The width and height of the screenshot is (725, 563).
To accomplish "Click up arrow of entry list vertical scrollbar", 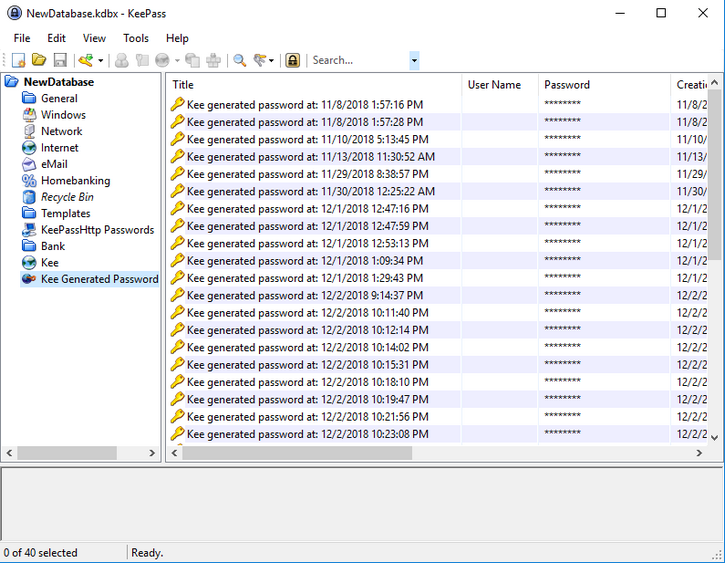I will [x=715, y=82].
